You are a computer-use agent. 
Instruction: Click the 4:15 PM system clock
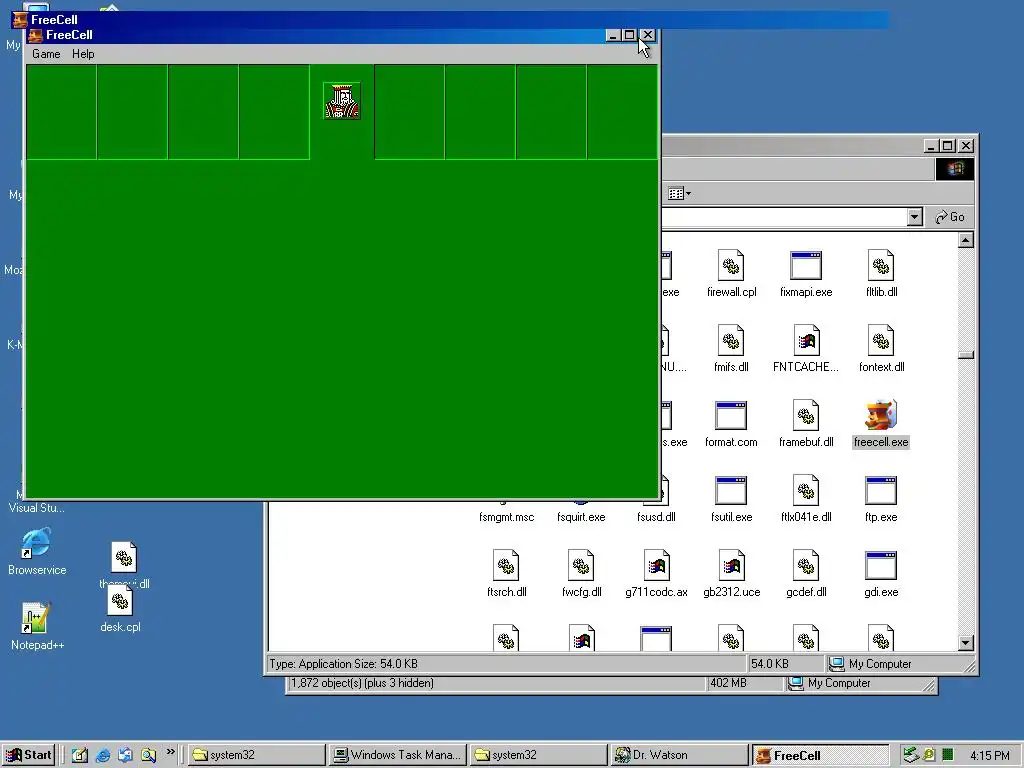(x=990, y=756)
